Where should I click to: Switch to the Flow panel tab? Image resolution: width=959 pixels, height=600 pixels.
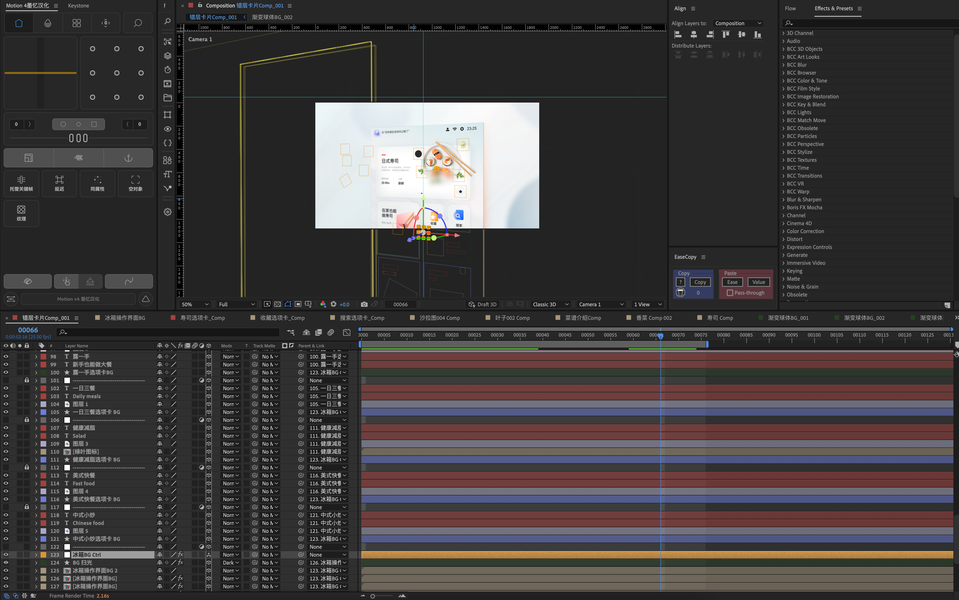(790, 9)
